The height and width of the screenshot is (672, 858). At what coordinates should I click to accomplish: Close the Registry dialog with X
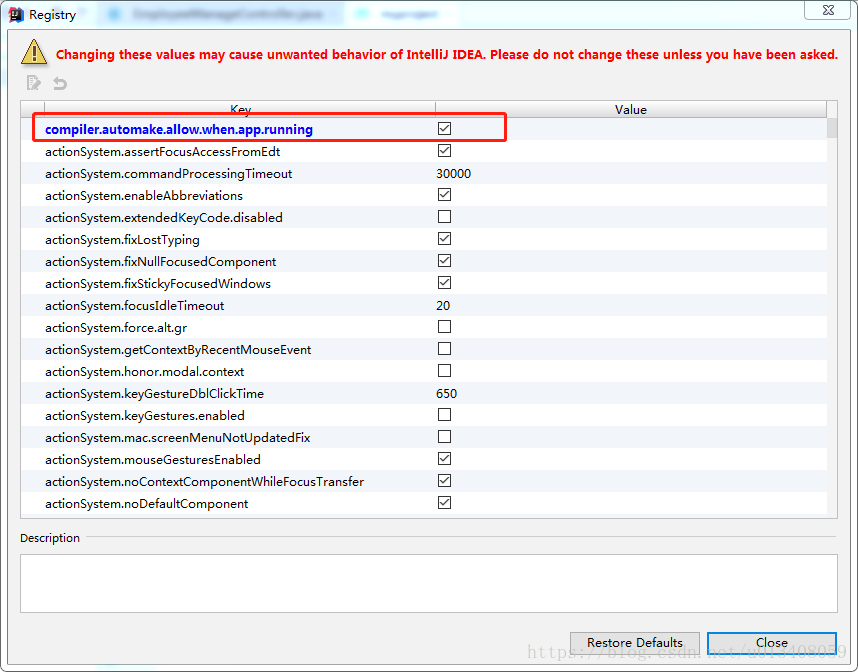click(827, 10)
